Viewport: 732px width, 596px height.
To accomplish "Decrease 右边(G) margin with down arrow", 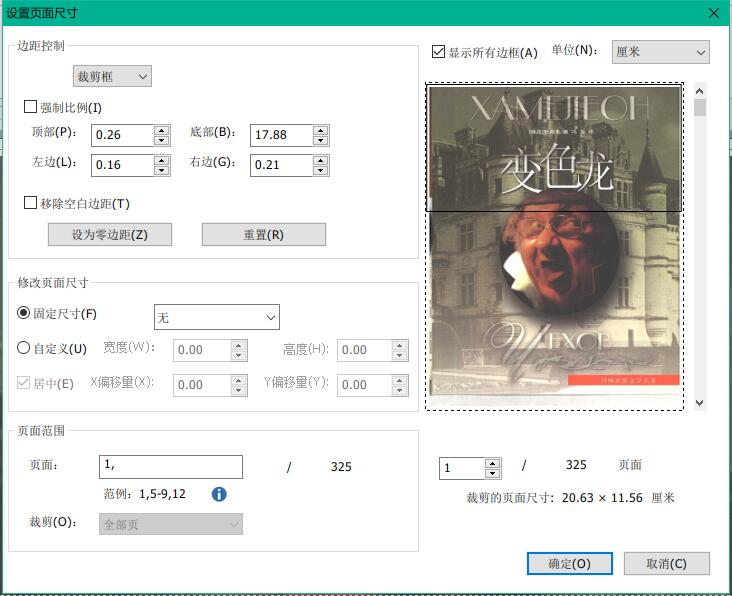I will point(320,170).
